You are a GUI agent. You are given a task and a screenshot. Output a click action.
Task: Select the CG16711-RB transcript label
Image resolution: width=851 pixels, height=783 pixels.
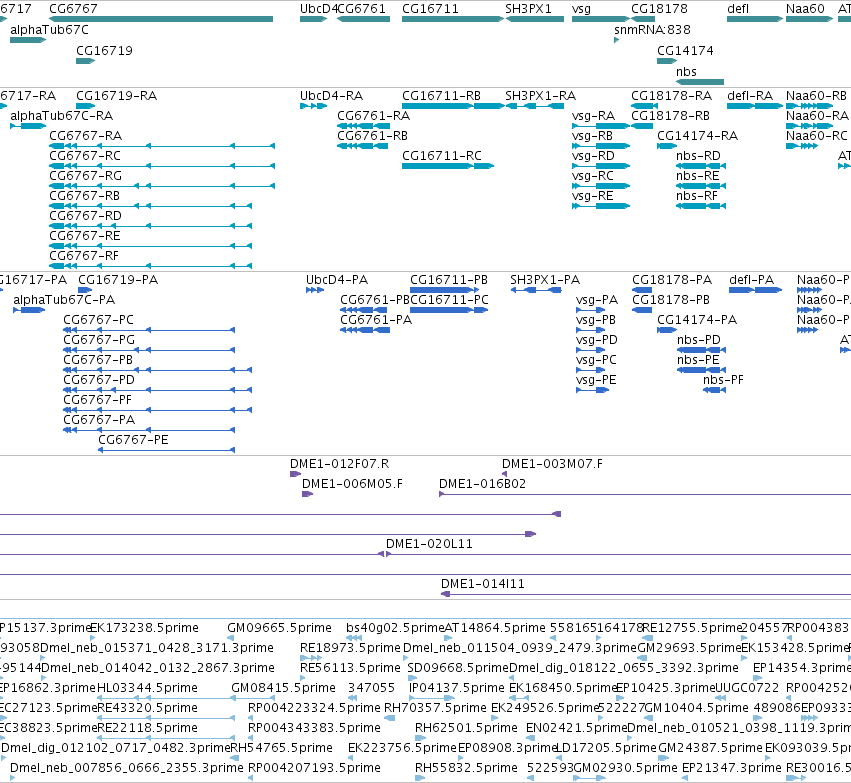(441, 96)
